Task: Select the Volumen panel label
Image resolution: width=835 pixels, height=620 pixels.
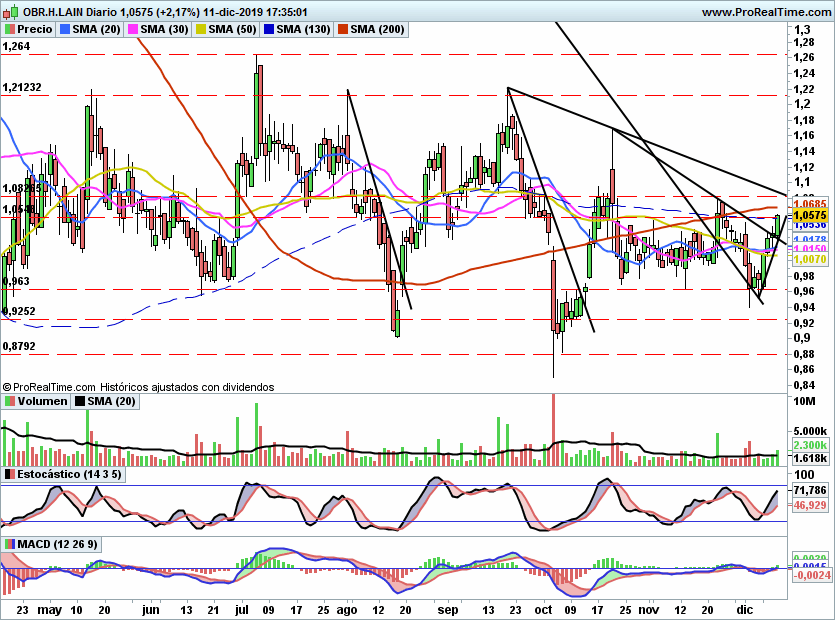Action: pyautogui.click(x=42, y=402)
